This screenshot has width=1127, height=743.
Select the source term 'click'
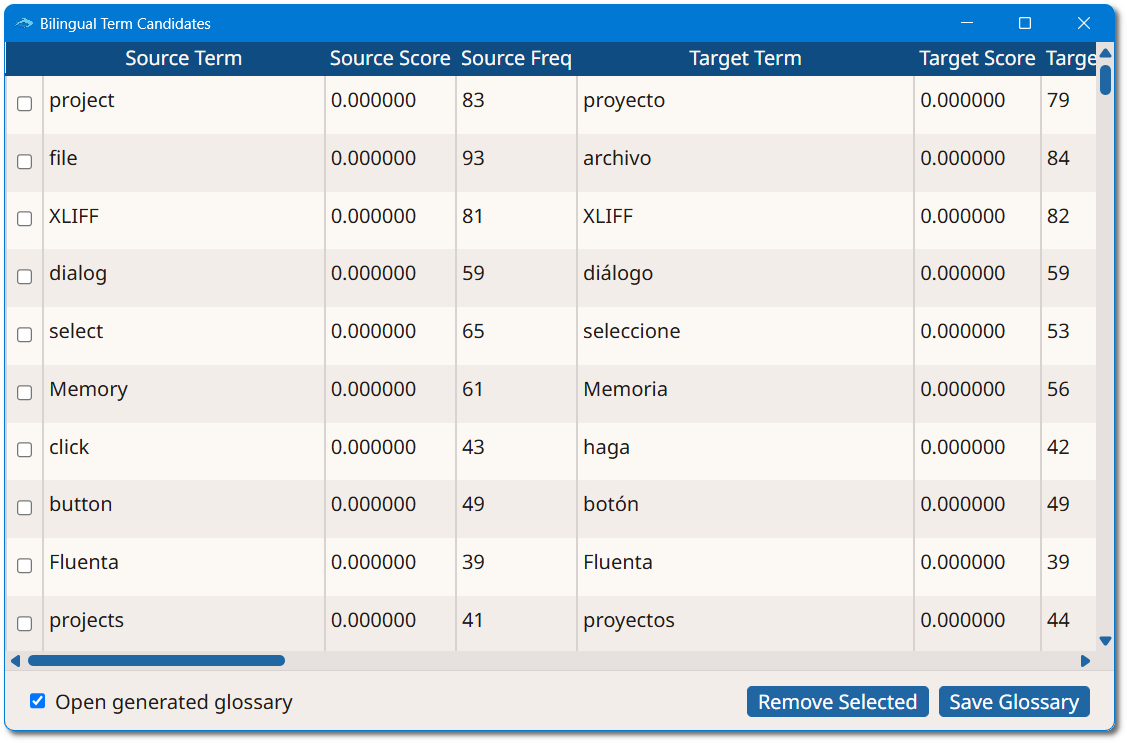click(69, 447)
